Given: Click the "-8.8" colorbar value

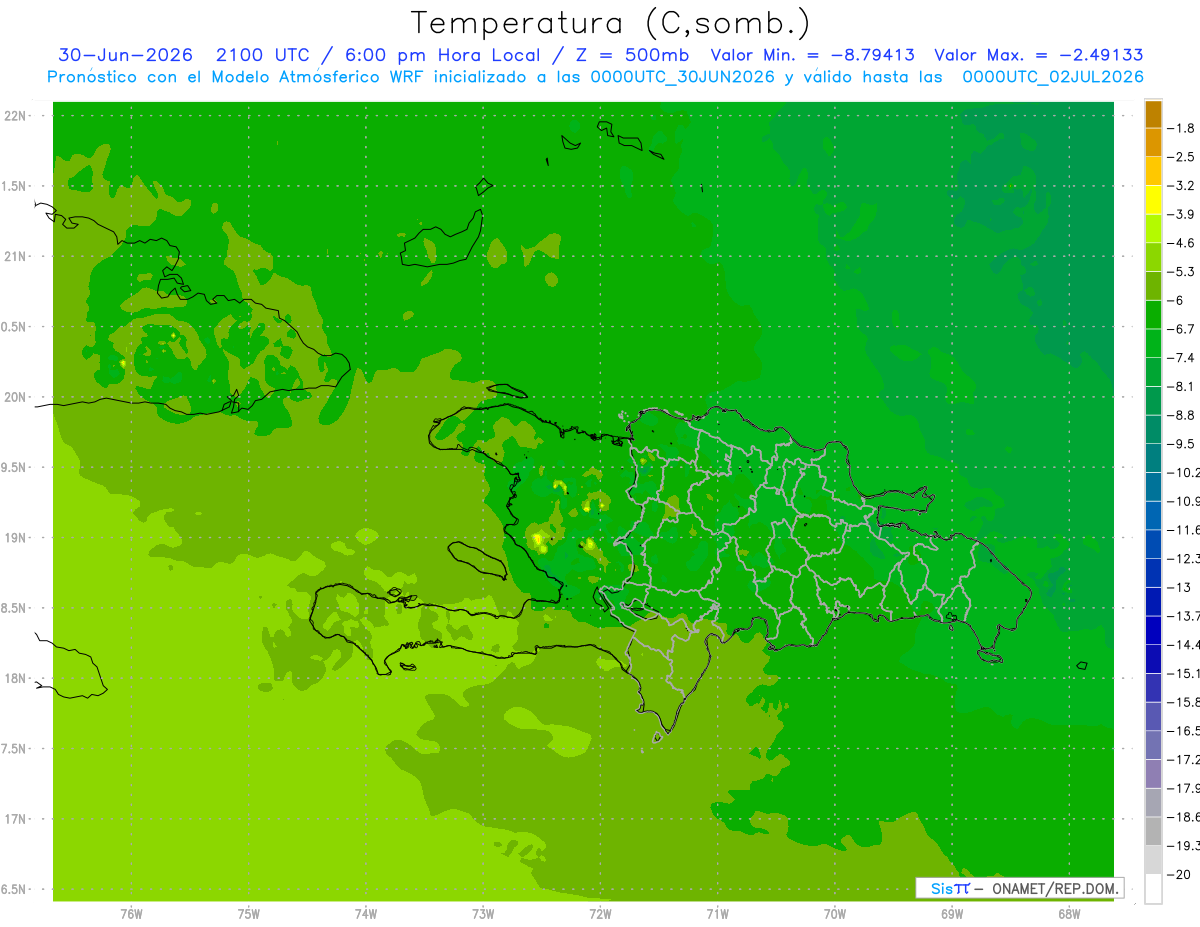Looking at the screenshot, I should pyautogui.click(x=1181, y=415).
